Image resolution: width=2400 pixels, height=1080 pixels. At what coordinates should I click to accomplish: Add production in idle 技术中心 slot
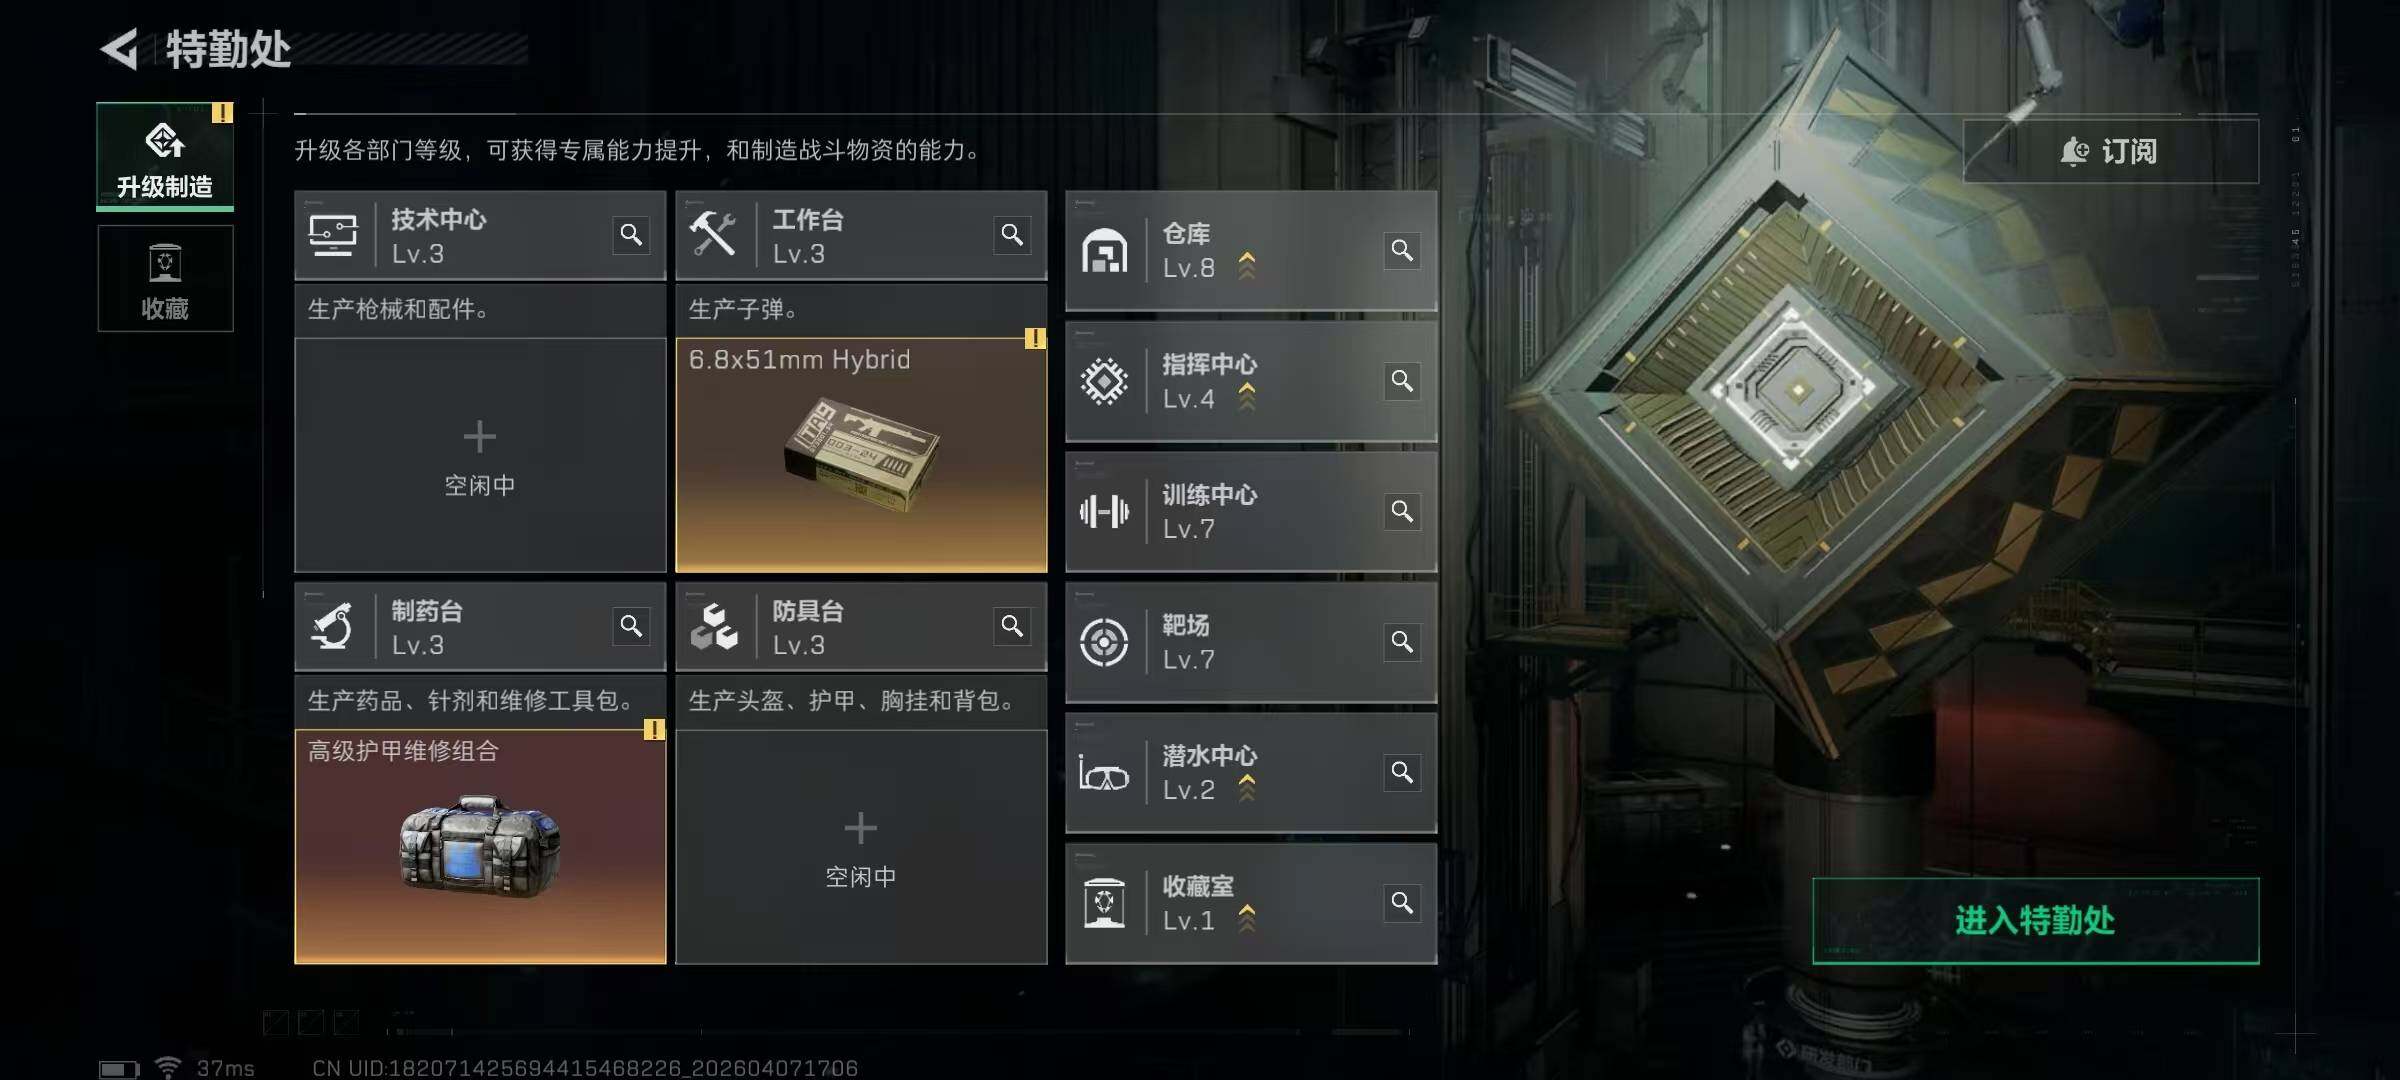(x=480, y=455)
